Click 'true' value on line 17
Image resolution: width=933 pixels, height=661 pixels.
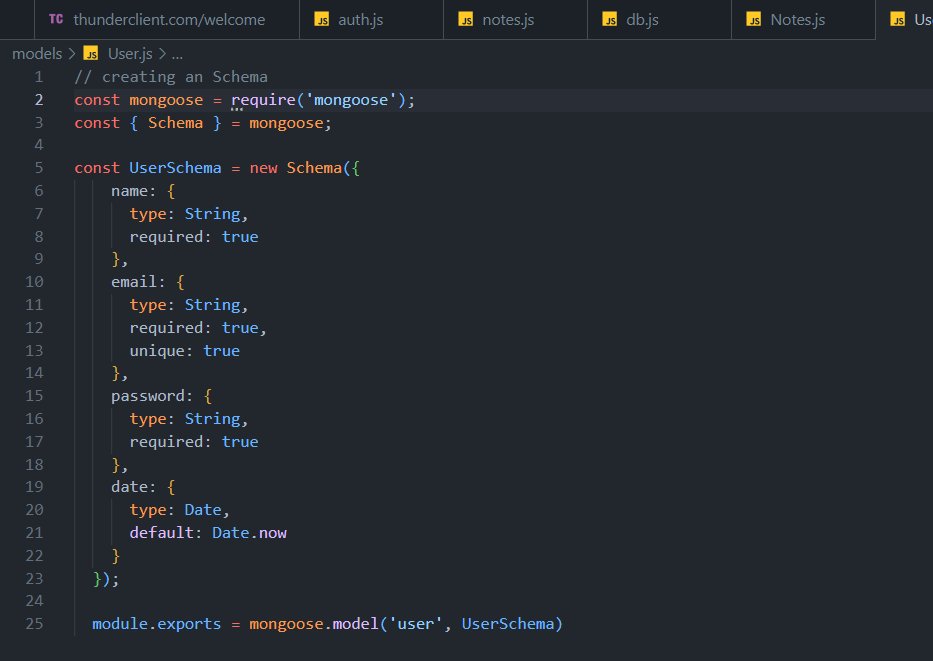coord(240,441)
